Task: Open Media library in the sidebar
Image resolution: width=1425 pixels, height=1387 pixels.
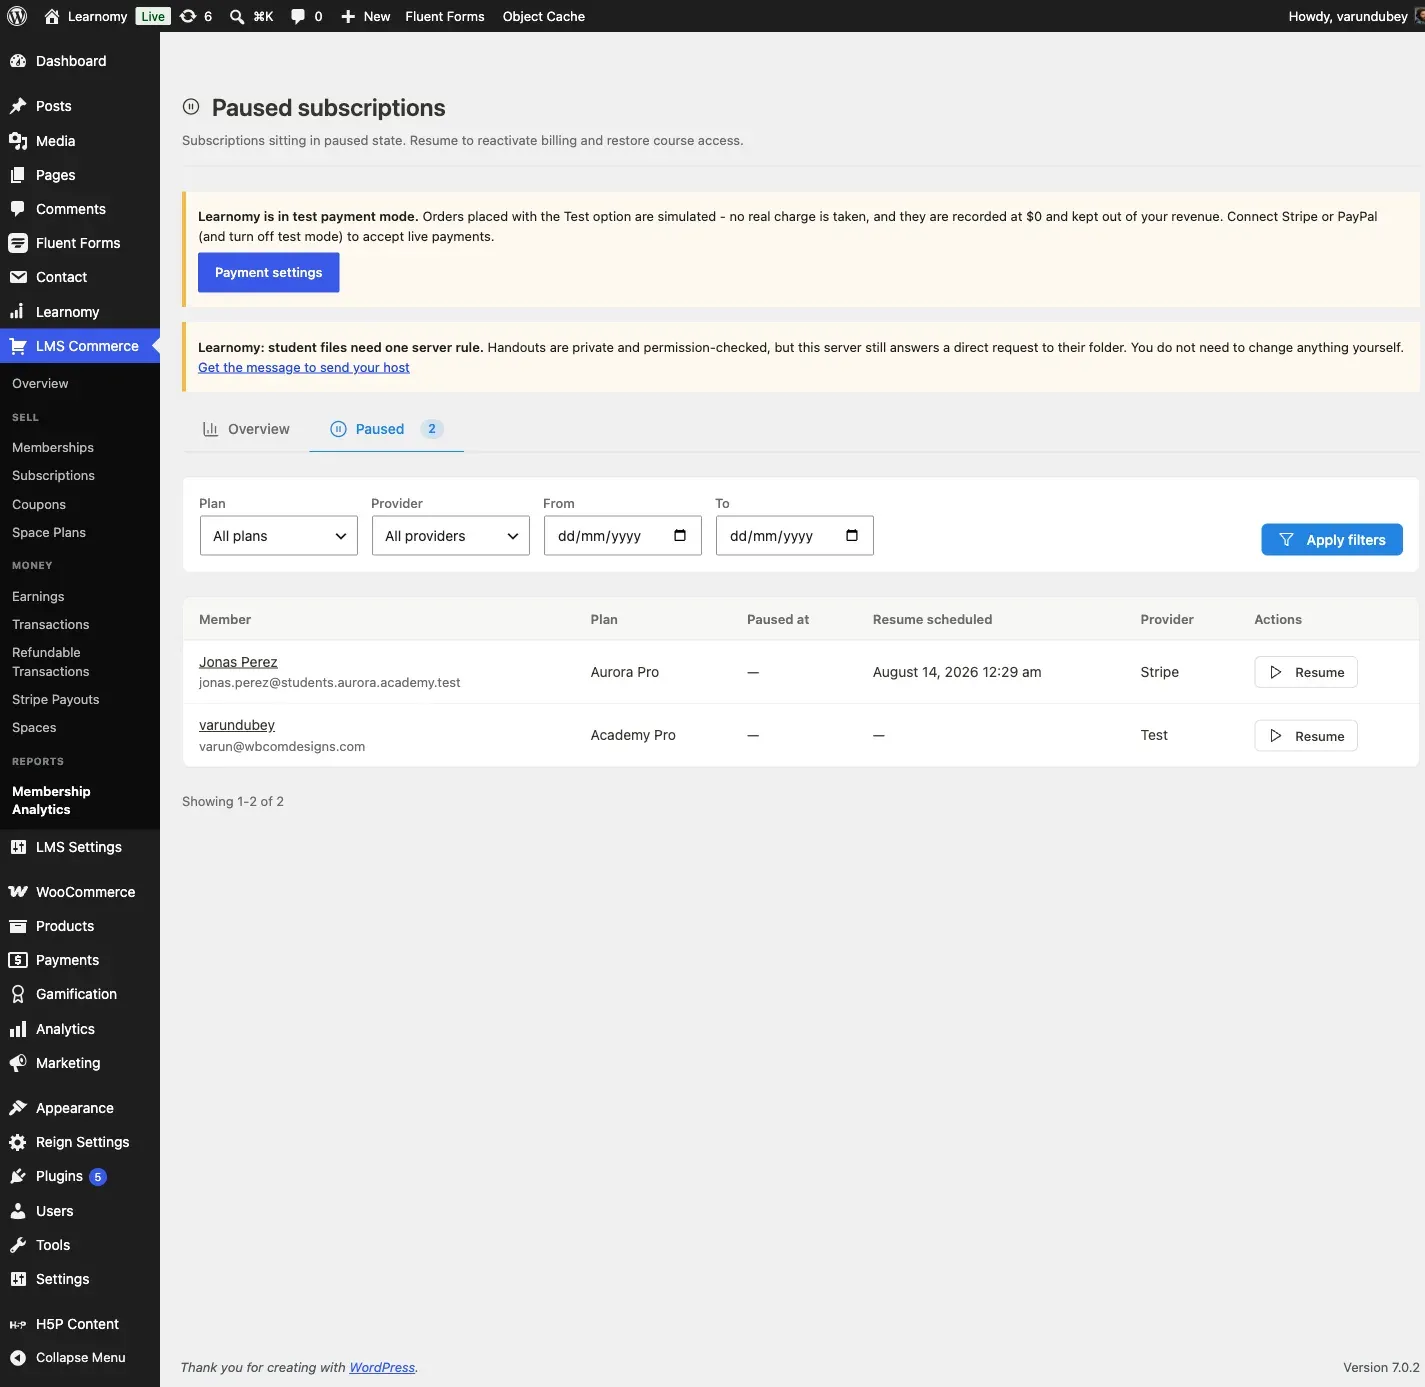Action: pyautogui.click(x=80, y=141)
